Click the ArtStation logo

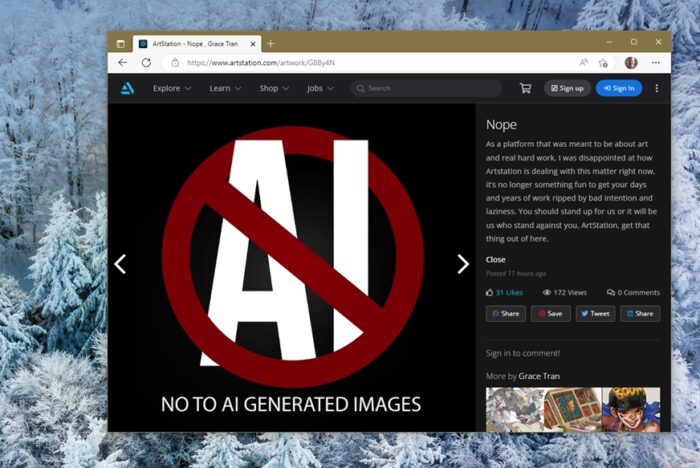(127, 88)
